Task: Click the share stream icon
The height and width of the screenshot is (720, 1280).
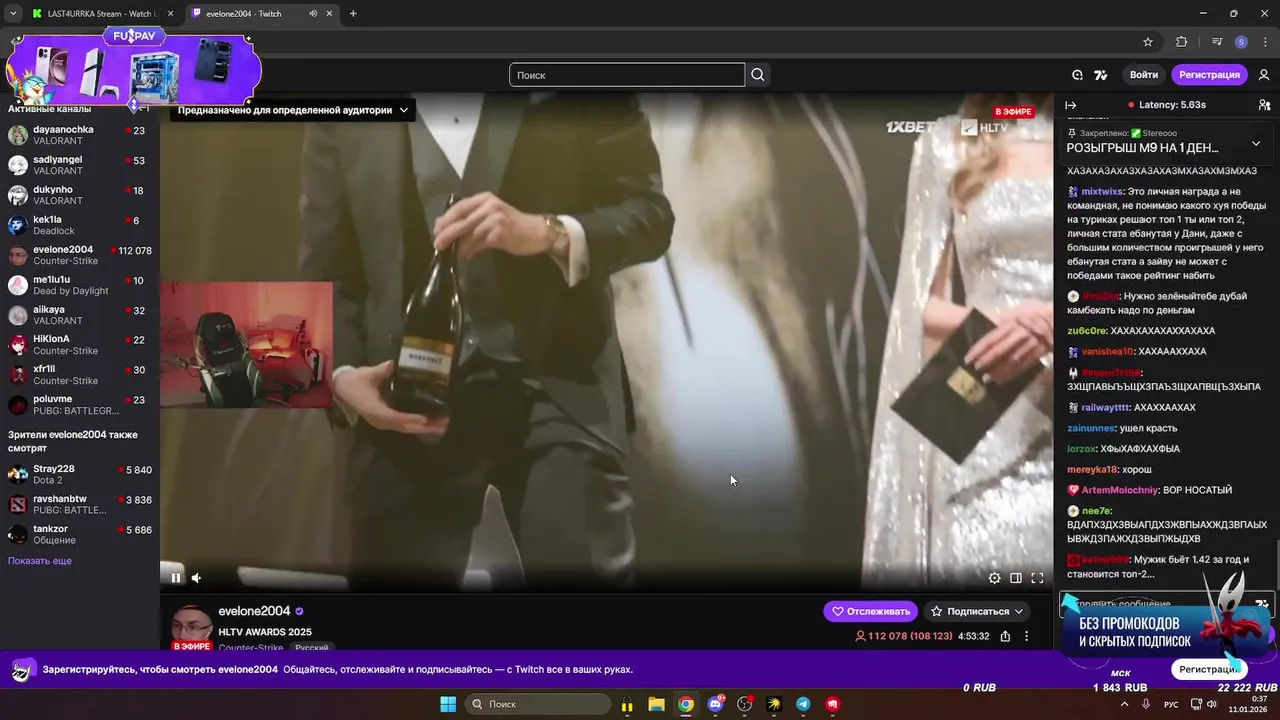Action: [x=1005, y=636]
